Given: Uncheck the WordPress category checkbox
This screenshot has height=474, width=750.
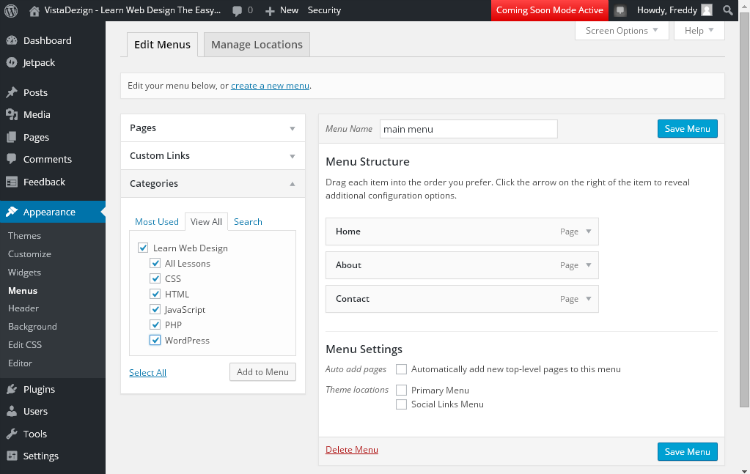Looking at the screenshot, I should pos(155,340).
